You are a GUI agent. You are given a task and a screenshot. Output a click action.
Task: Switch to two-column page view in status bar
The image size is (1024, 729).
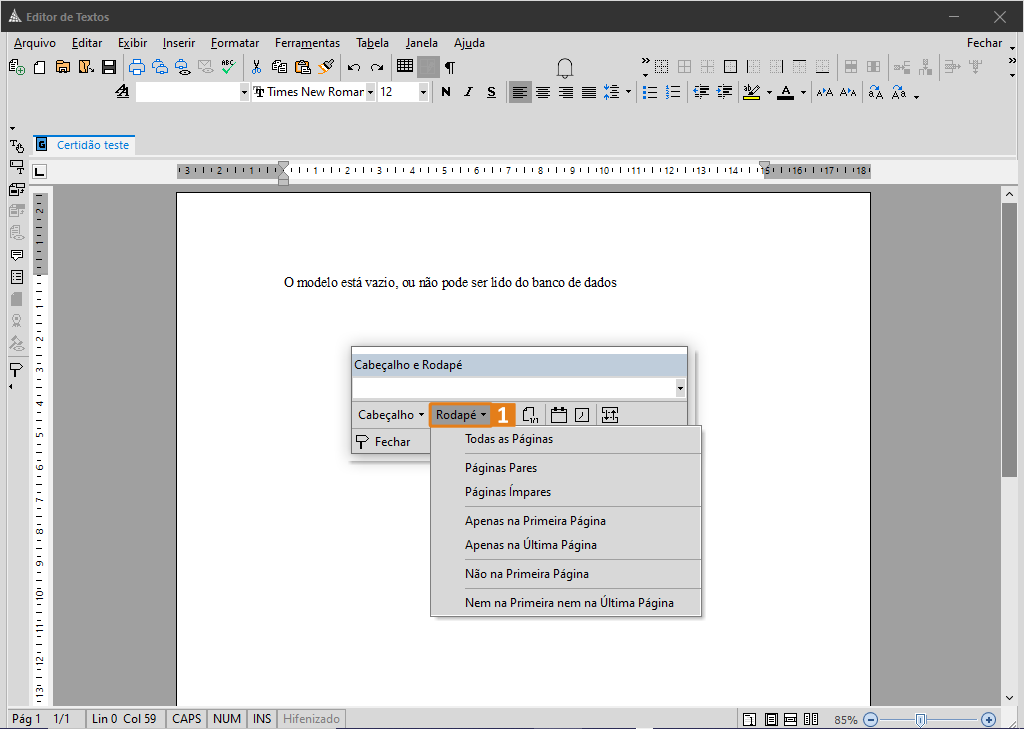(x=811, y=719)
